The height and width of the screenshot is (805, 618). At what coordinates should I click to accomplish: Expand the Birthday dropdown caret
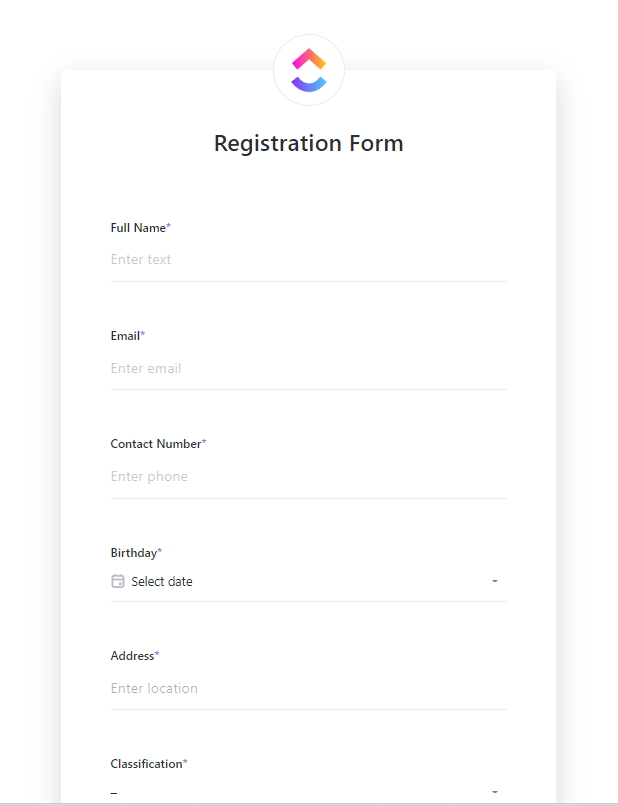coord(494,581)
